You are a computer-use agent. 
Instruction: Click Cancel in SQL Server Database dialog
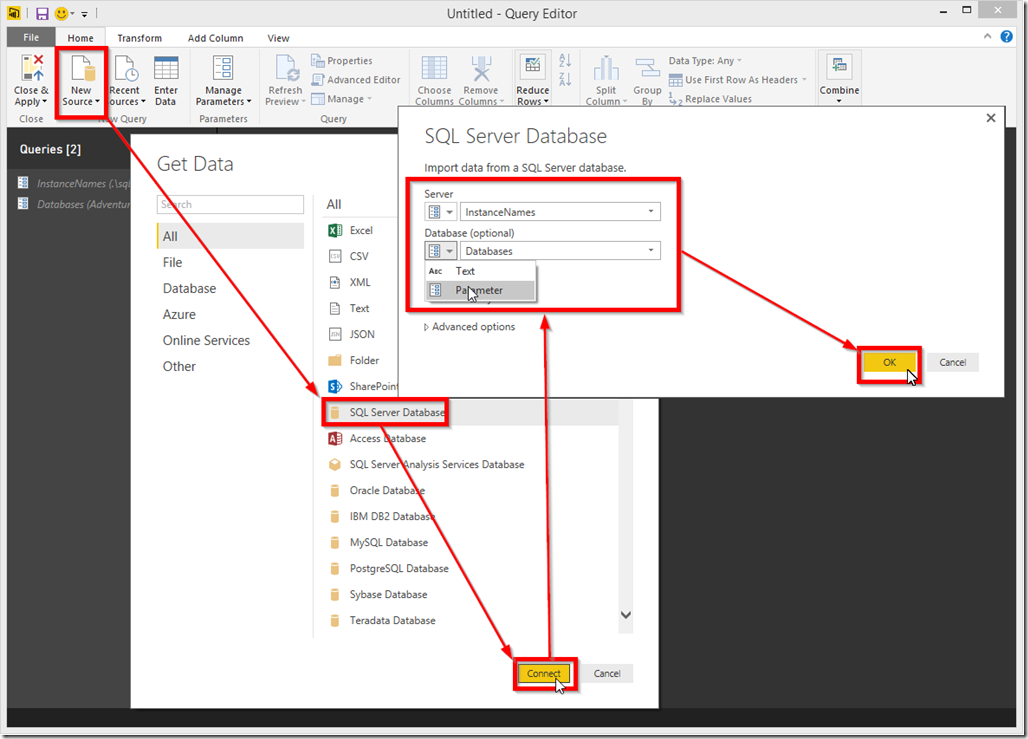tap(953, 362)
